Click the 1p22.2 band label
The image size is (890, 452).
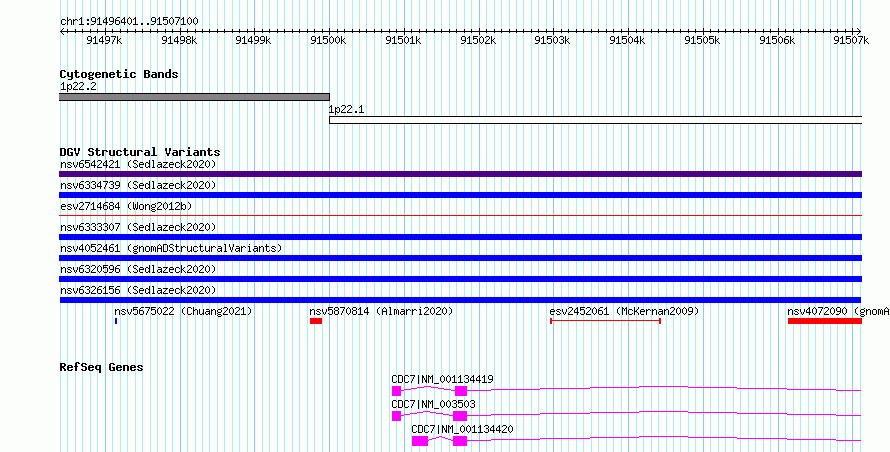click(x=78, y=87)
